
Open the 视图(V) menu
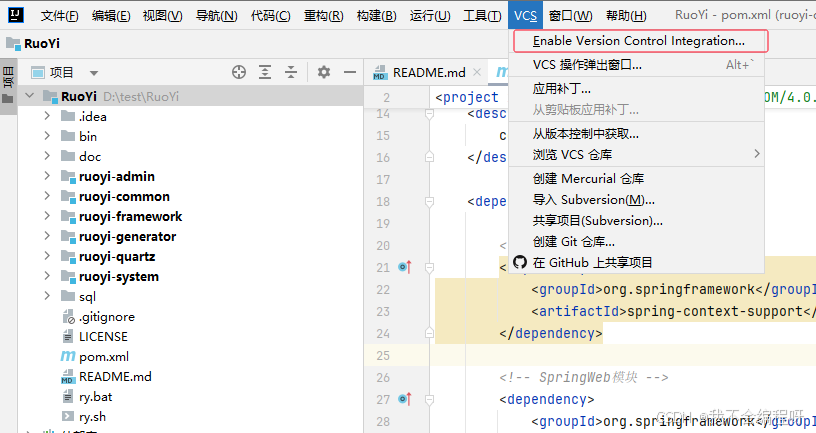point(163,16)
